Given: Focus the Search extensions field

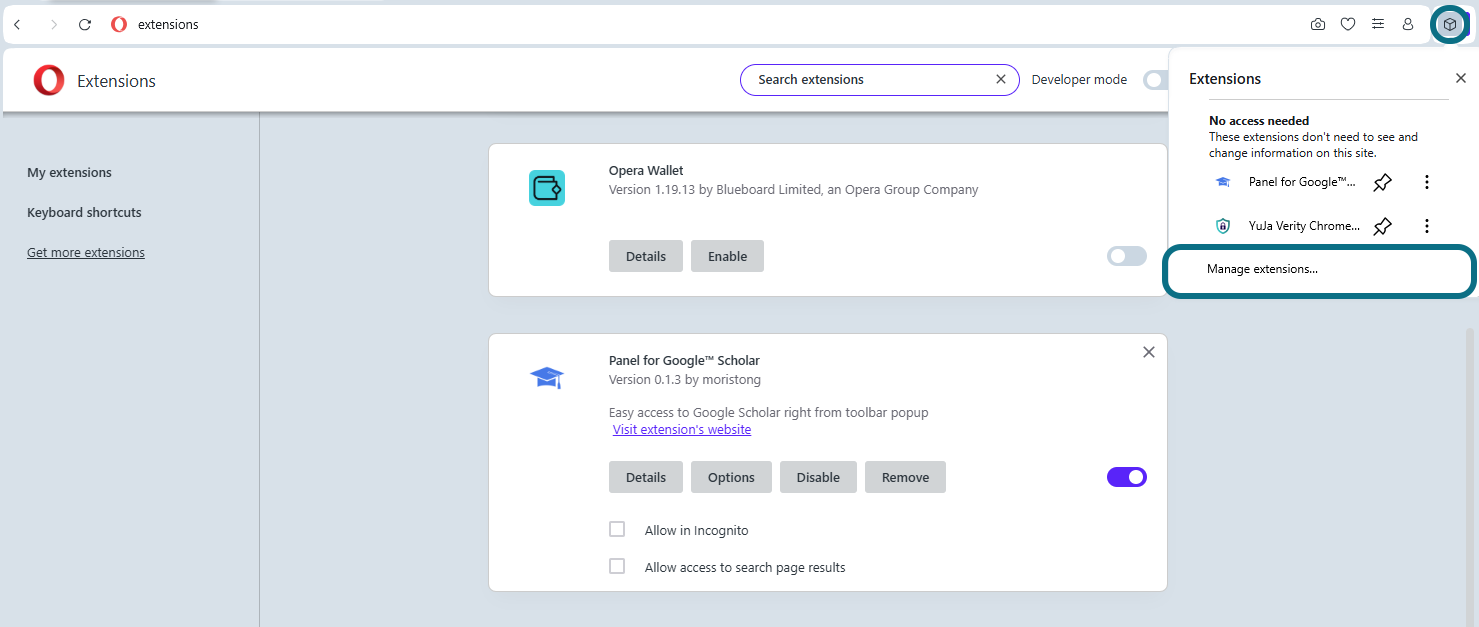Looking at the screenshot, I should [870, 80].
